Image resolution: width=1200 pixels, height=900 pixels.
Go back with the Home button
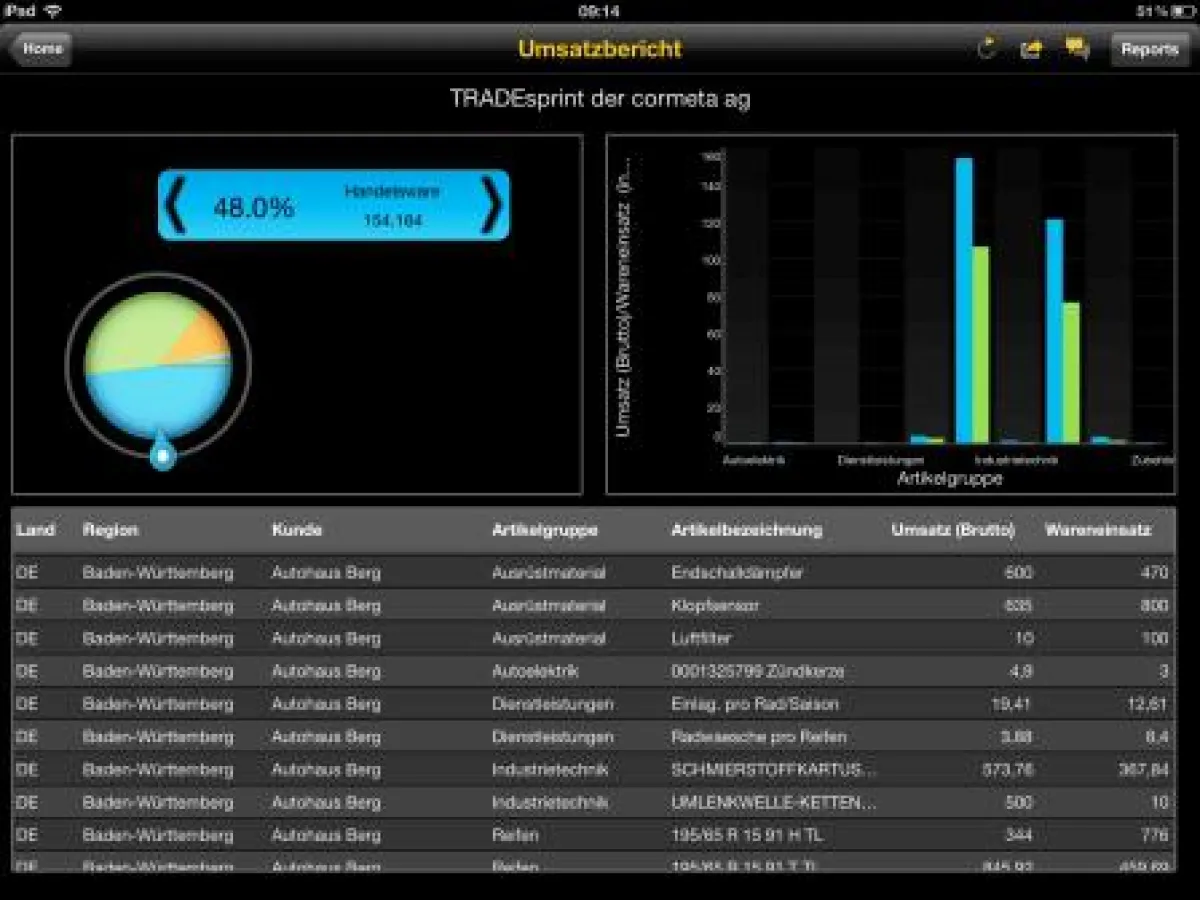(41, 49)
